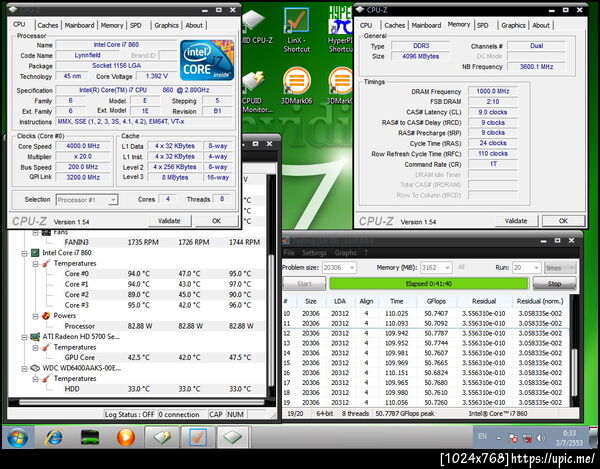This screenshot has width=600, height=469.
Task: Open Graphics tab in right CPU-Z window
Action: click(513, 25)
